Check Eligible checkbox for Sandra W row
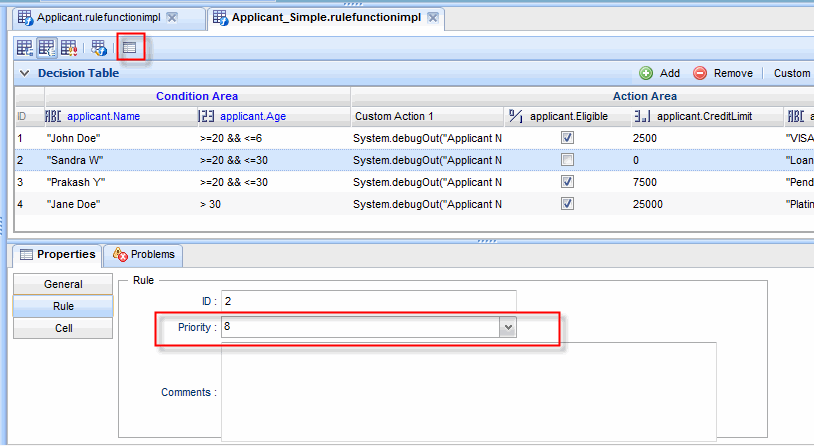 [x=567, y=160]
